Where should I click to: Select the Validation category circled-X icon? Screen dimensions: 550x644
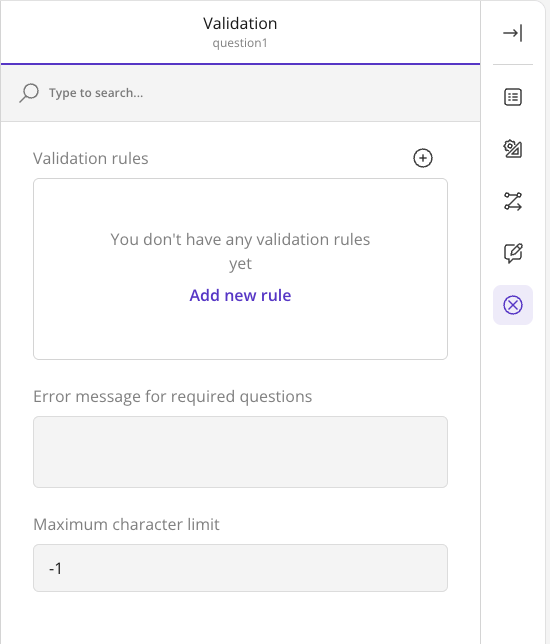(513, 305)
